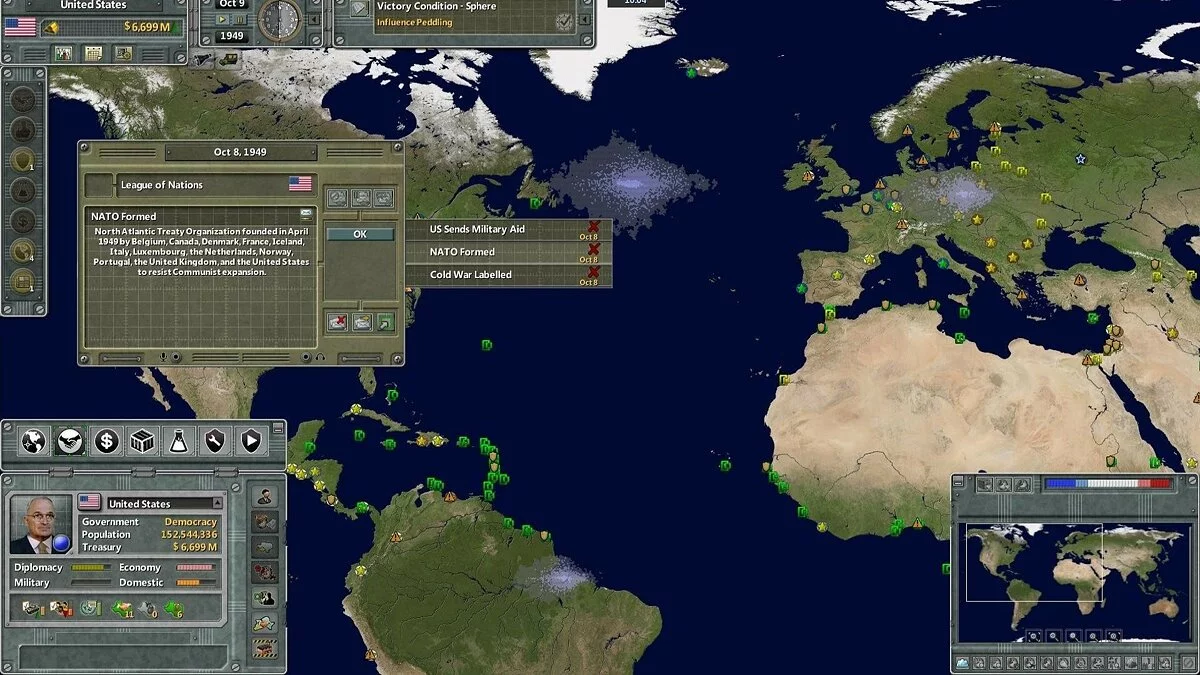Dismiss the NATO Formed alert red X

(594, 249)
